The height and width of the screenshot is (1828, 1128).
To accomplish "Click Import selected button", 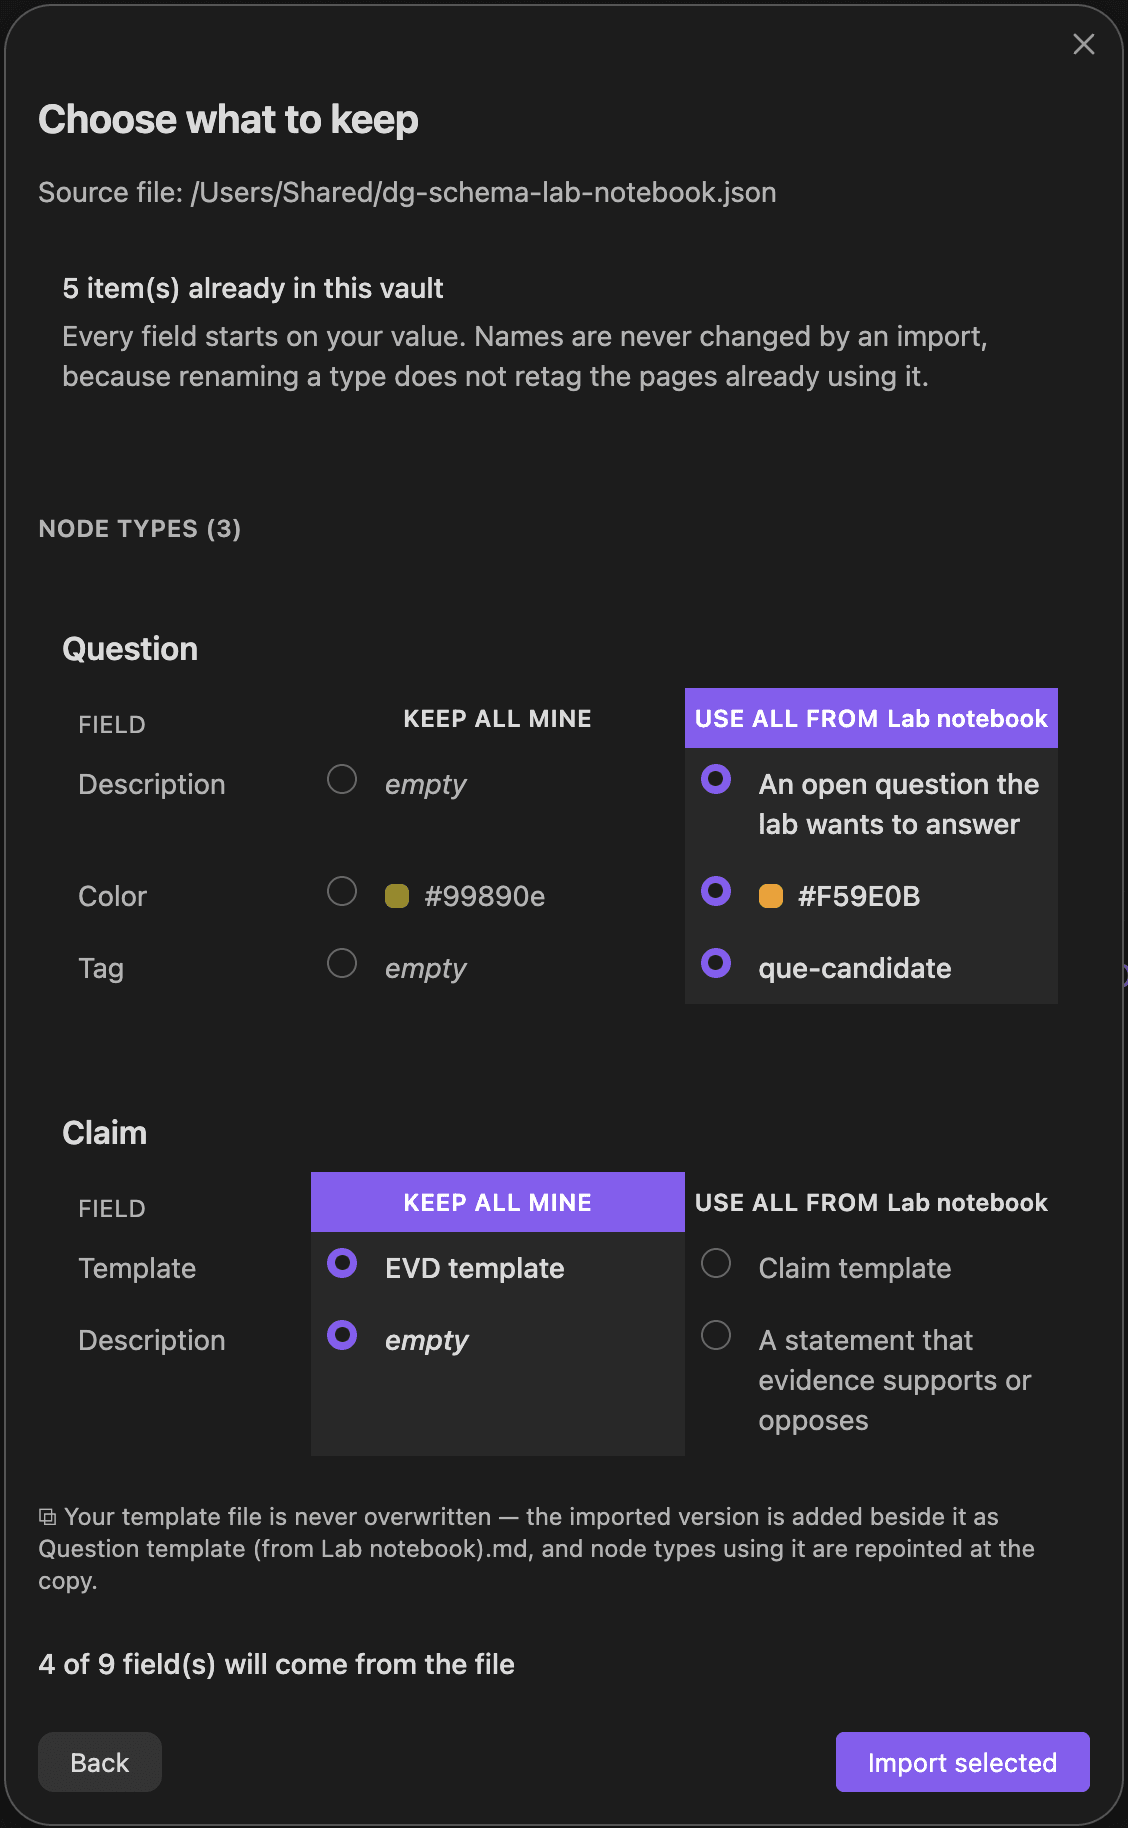I will coord(962,1762).
